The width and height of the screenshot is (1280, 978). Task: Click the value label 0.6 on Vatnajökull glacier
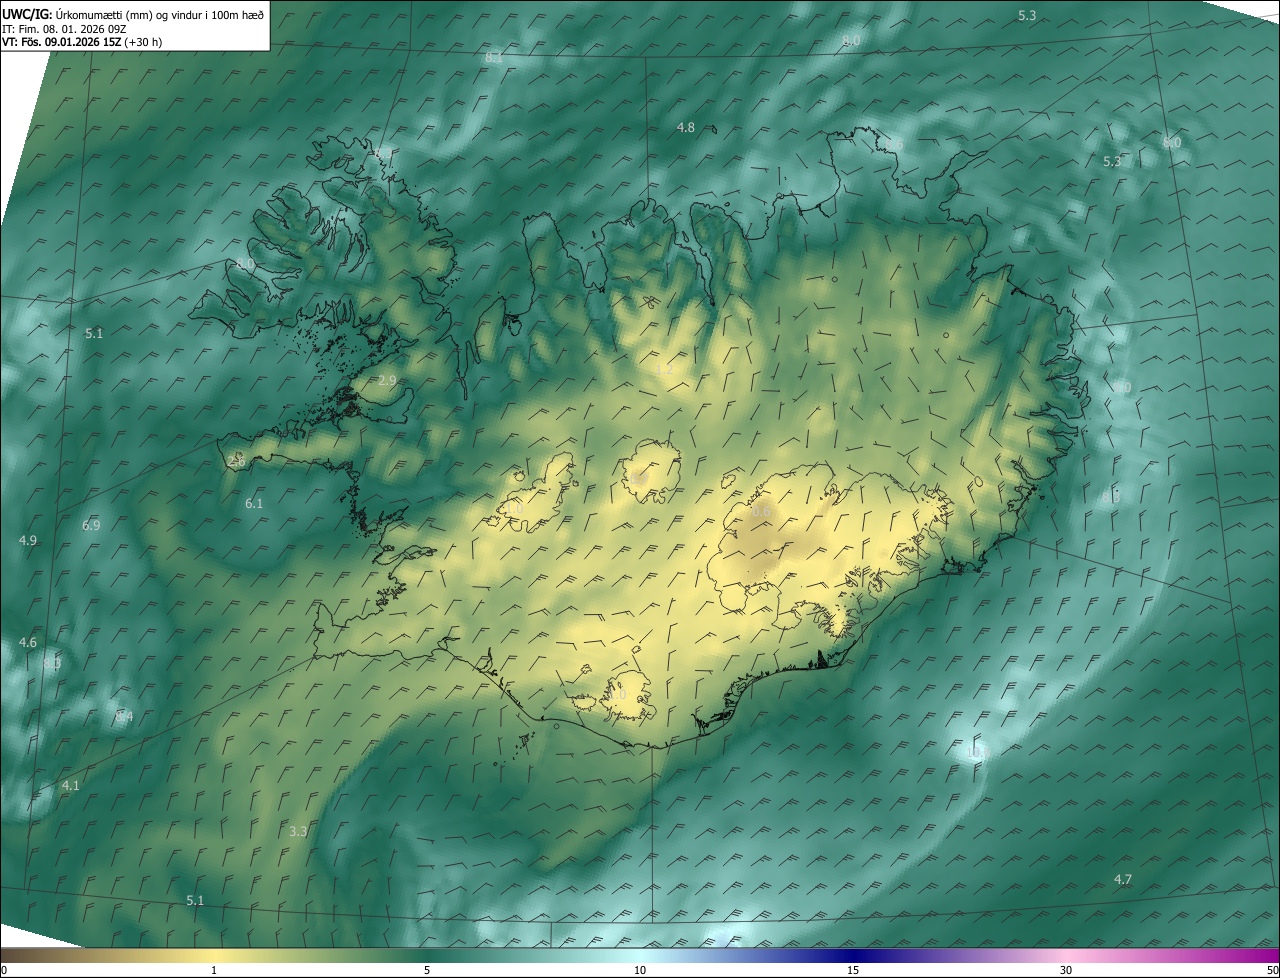760,511
